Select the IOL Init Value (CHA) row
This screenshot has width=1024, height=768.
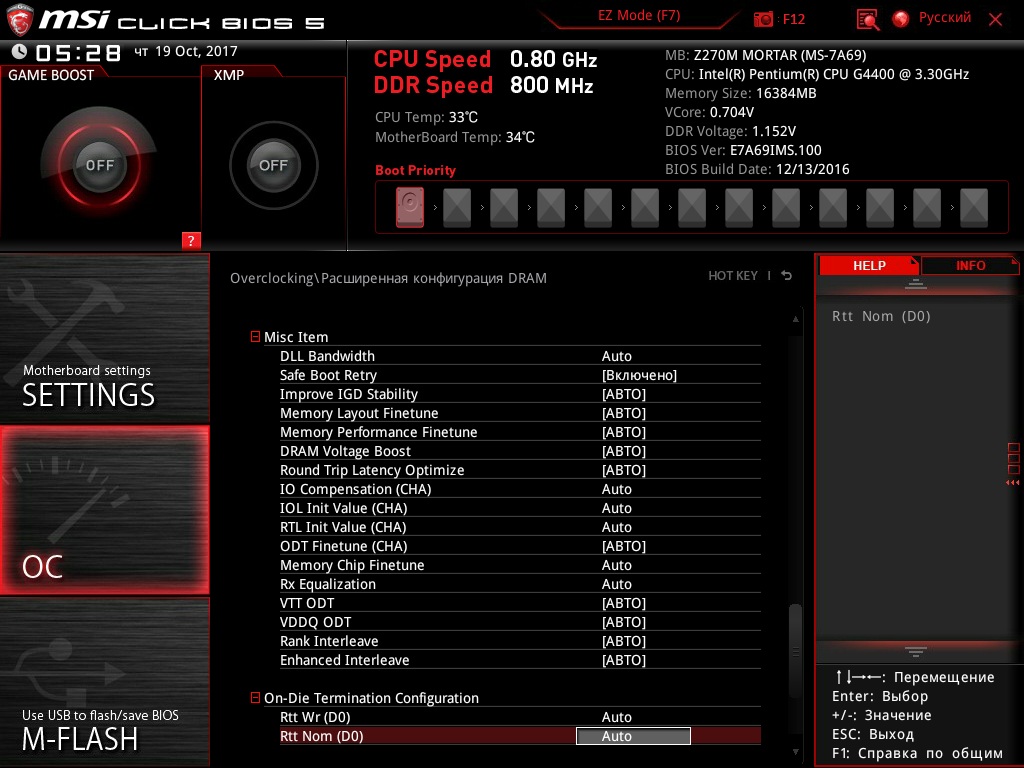pos(520,508)
